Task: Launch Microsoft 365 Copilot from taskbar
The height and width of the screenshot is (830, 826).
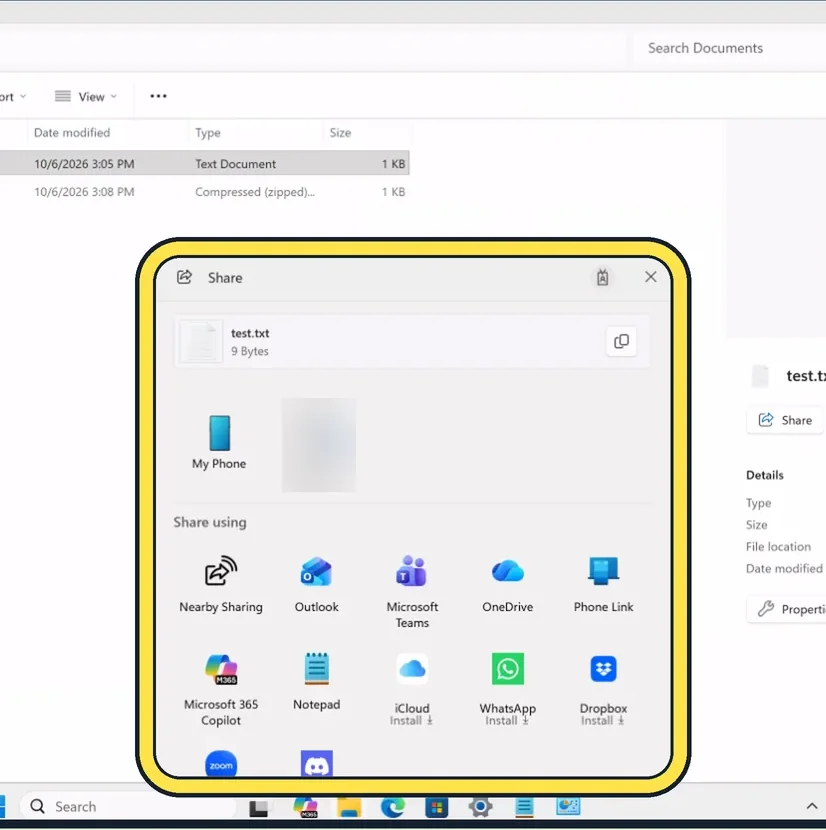Action: pyautogui.click(x=305, y=807)
